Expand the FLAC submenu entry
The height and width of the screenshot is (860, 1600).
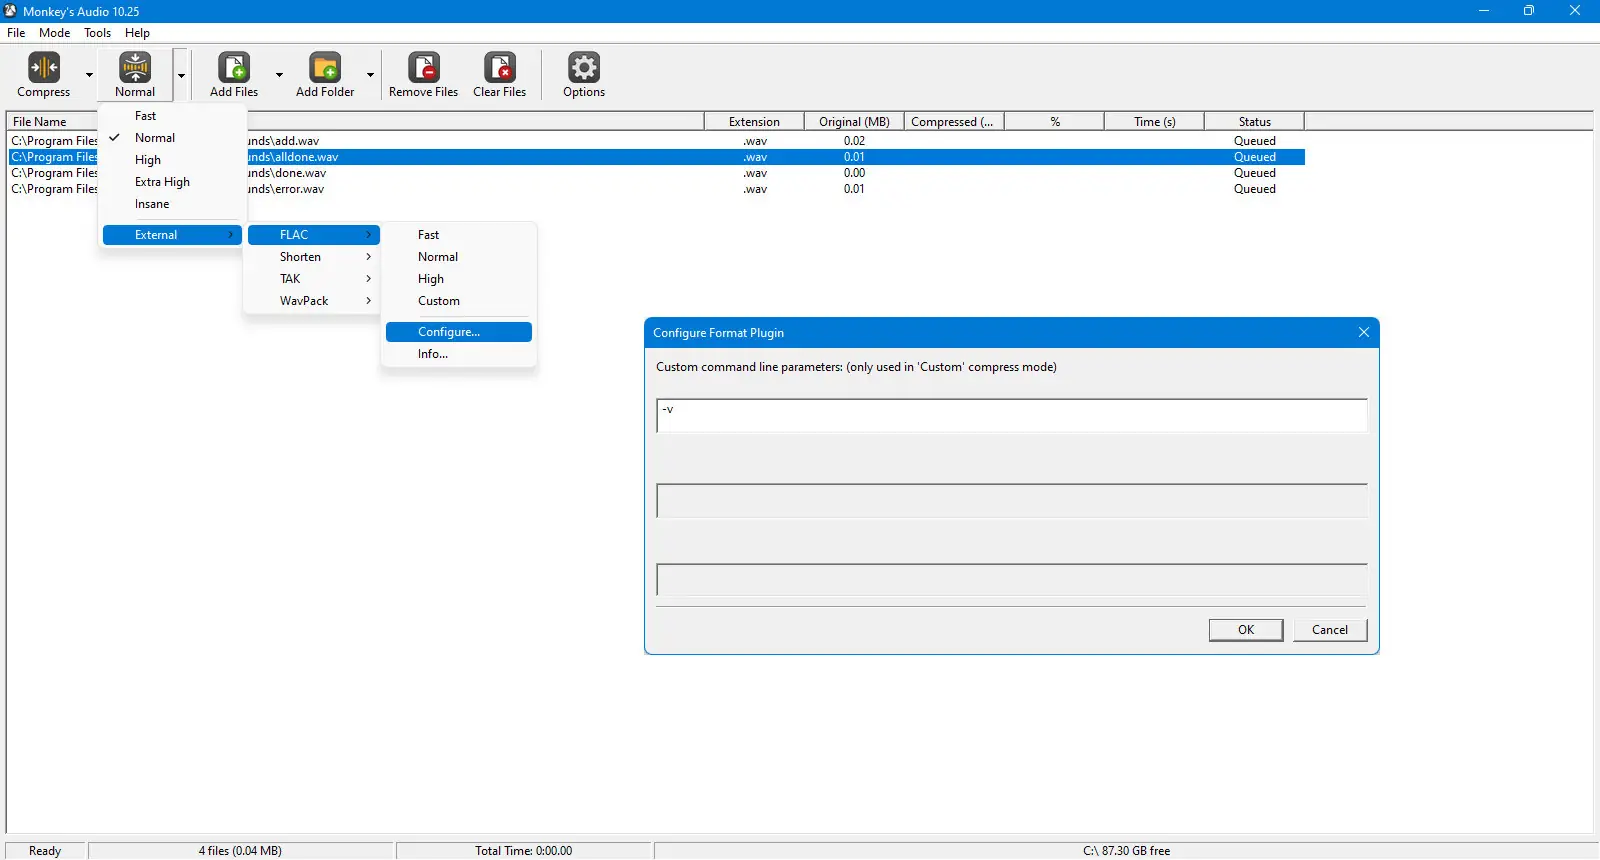click(314, 235)
